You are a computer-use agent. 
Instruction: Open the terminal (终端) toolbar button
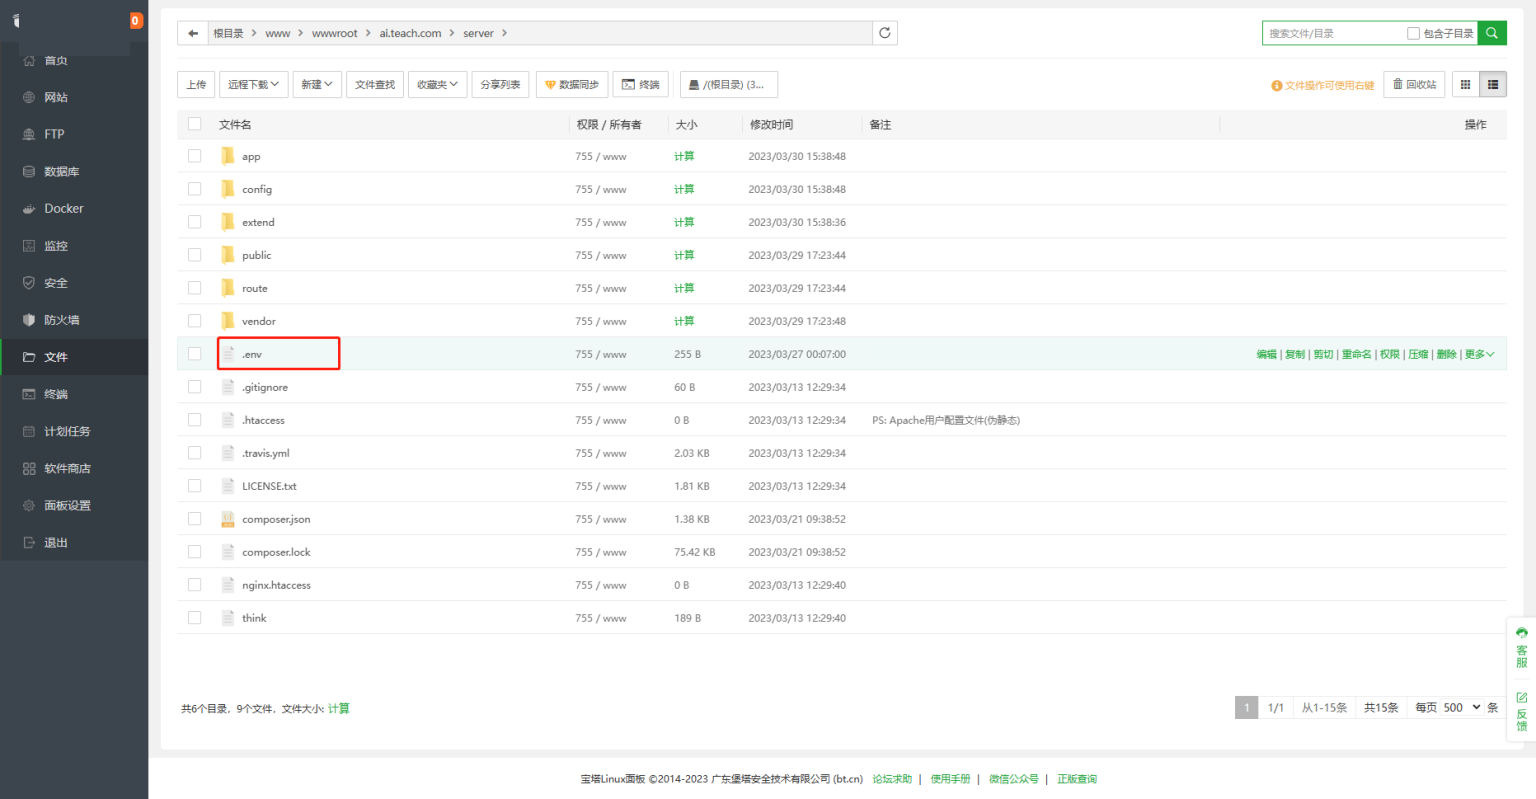click(x=640, y=85)
